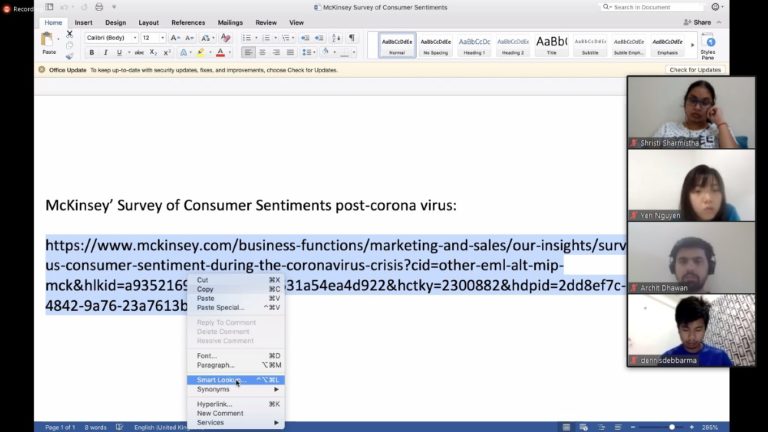This screenshot has width=768, height=432.
Task: Select Smart Lookup in context menu
Action: [221, 380]
